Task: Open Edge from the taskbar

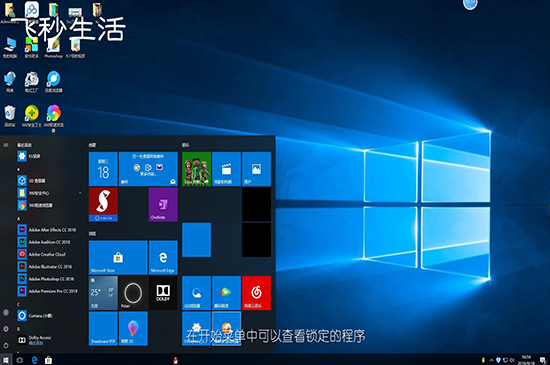Action: (x=34, y=360)
